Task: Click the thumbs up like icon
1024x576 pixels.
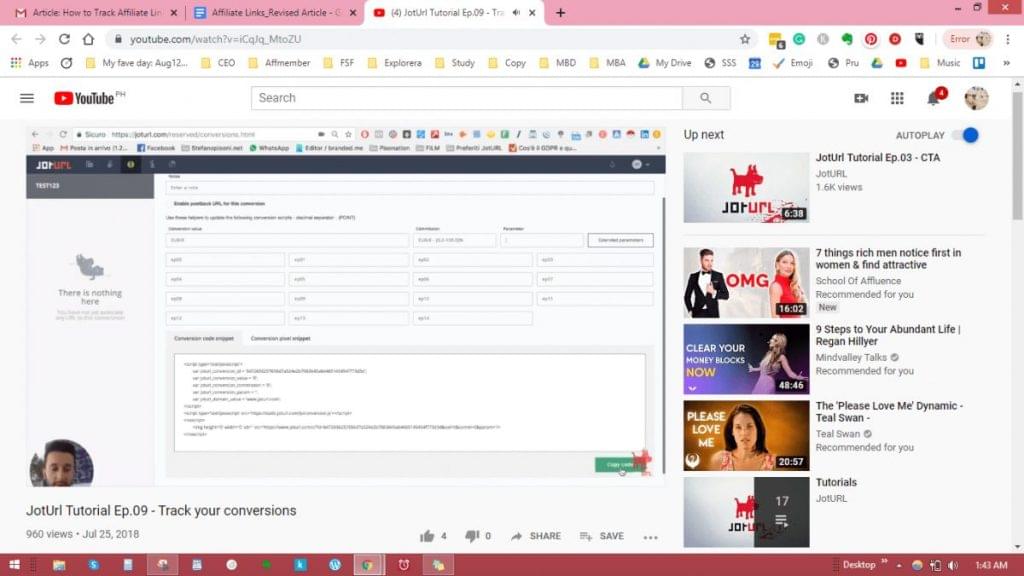Action: pyautogui.click(x=427, y=536)
